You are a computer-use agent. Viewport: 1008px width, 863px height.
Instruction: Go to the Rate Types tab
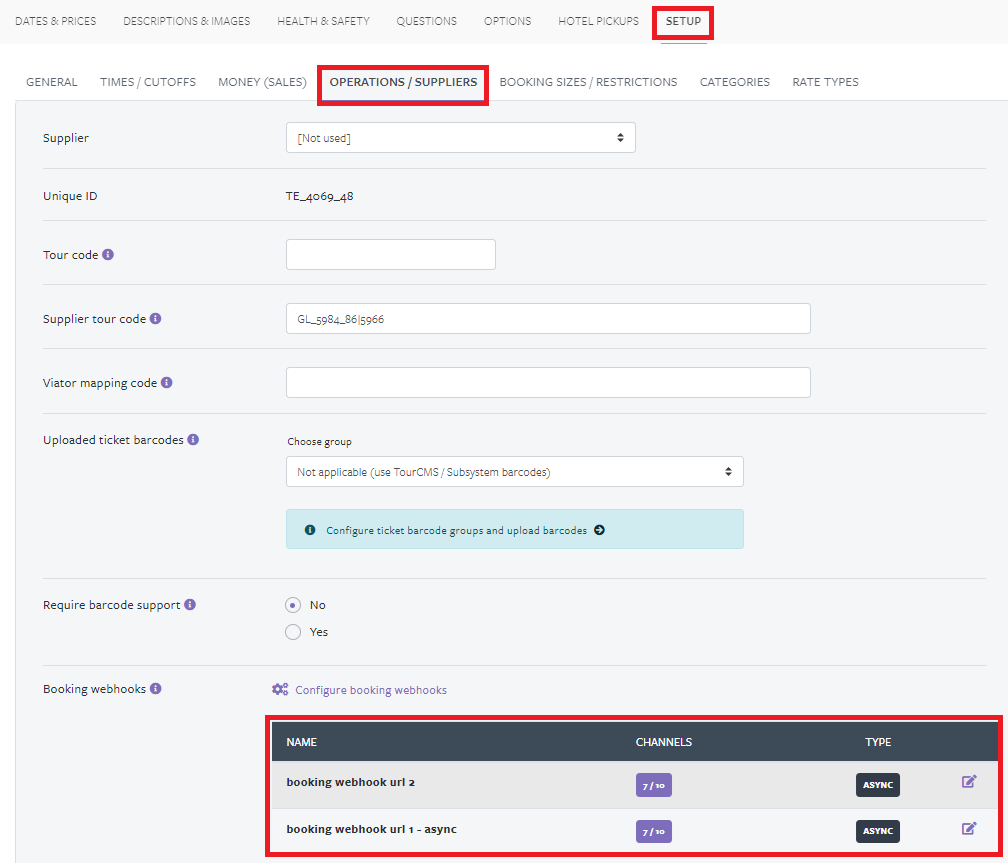[x=825, y=82]
